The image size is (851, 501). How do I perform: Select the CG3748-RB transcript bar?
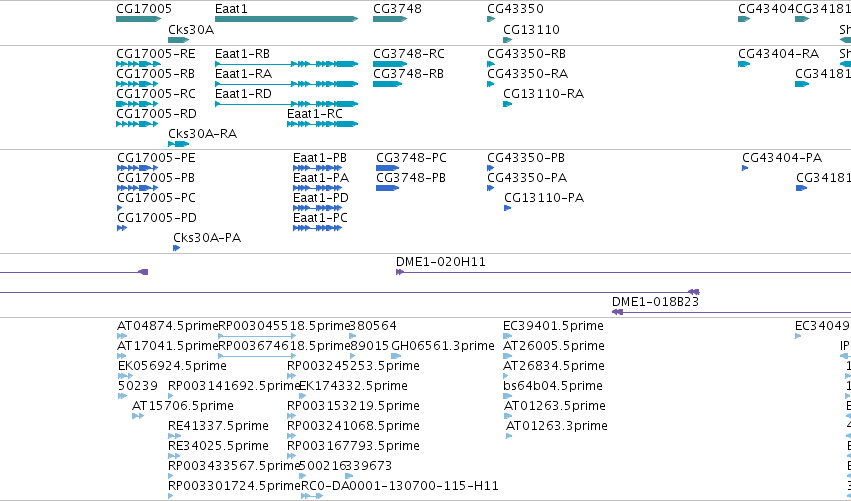388,84
